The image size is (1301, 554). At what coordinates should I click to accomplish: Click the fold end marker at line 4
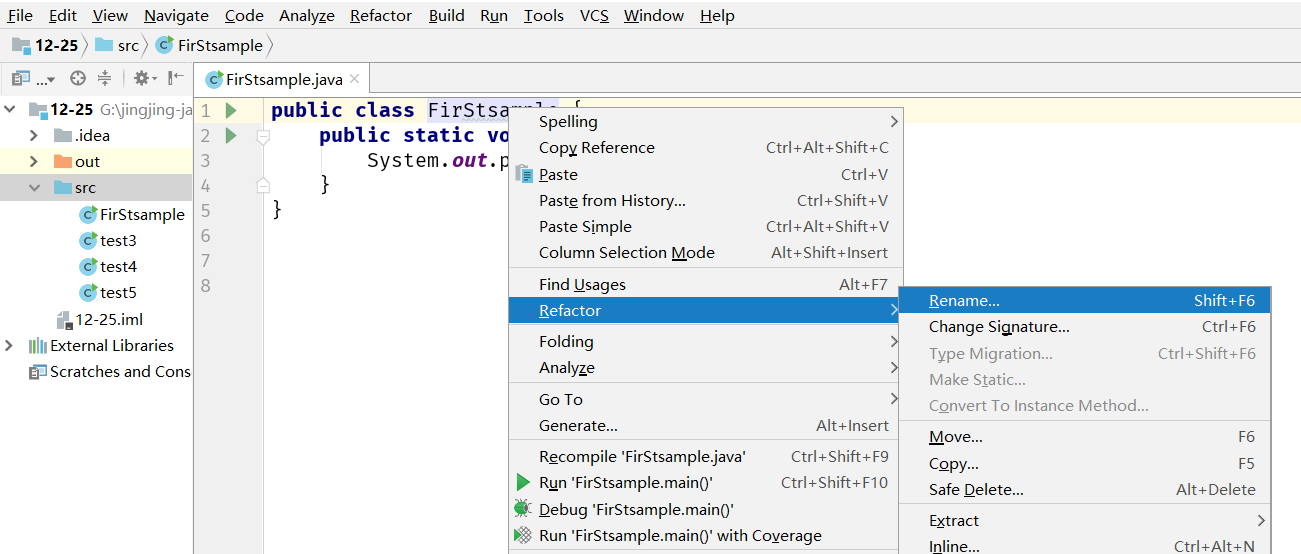click(263, 185)
